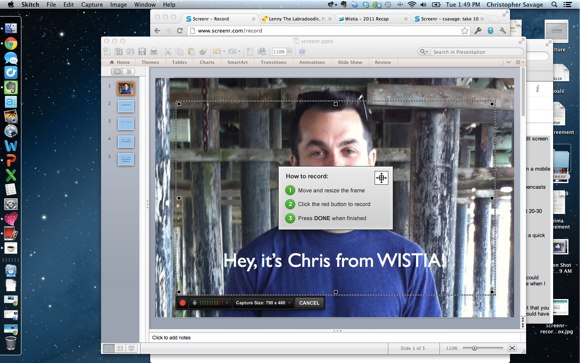Viewport: 580px width, 363px height.
Task: Click CANCEL in the Screenr recording bar
Action: [309, 303]
